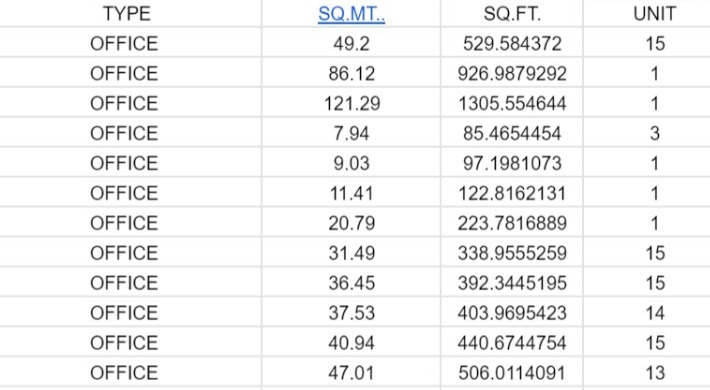This screenshot has width=710, height=390.
Task: Select the cell with value 86.12
Action: click(x=351, y=73)
